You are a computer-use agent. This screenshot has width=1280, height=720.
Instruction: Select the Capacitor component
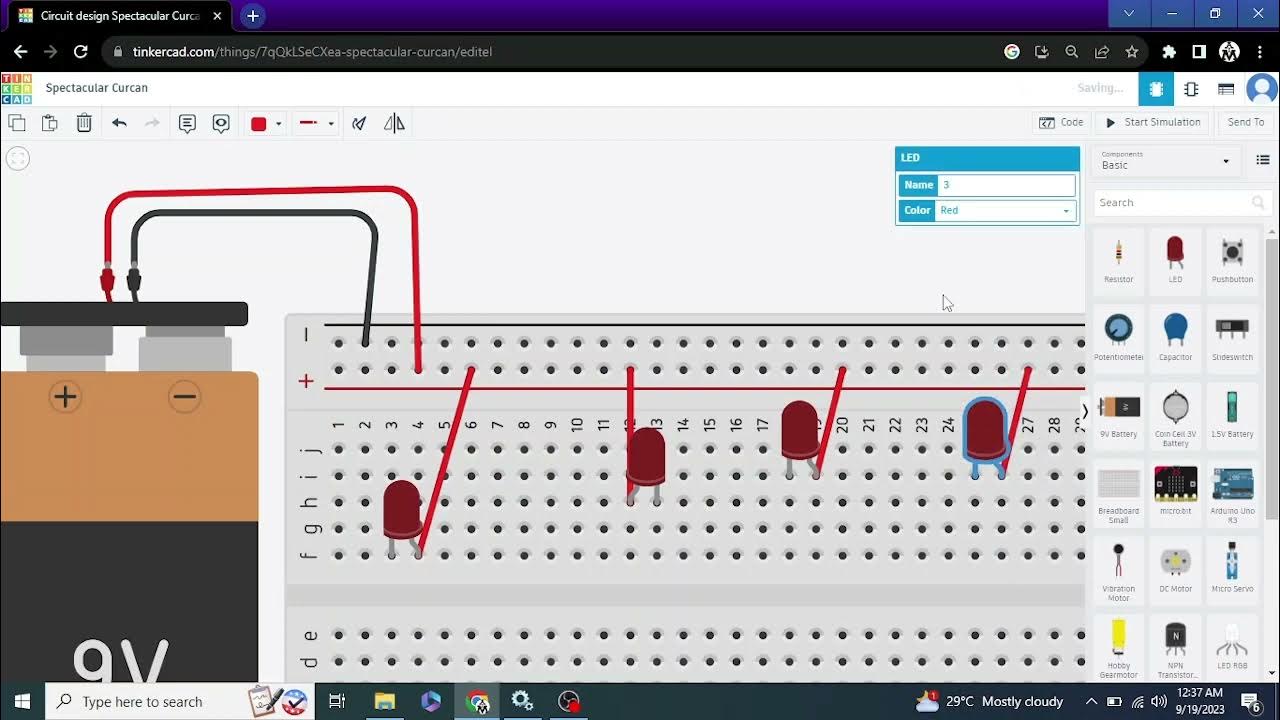pos(1175,336)
